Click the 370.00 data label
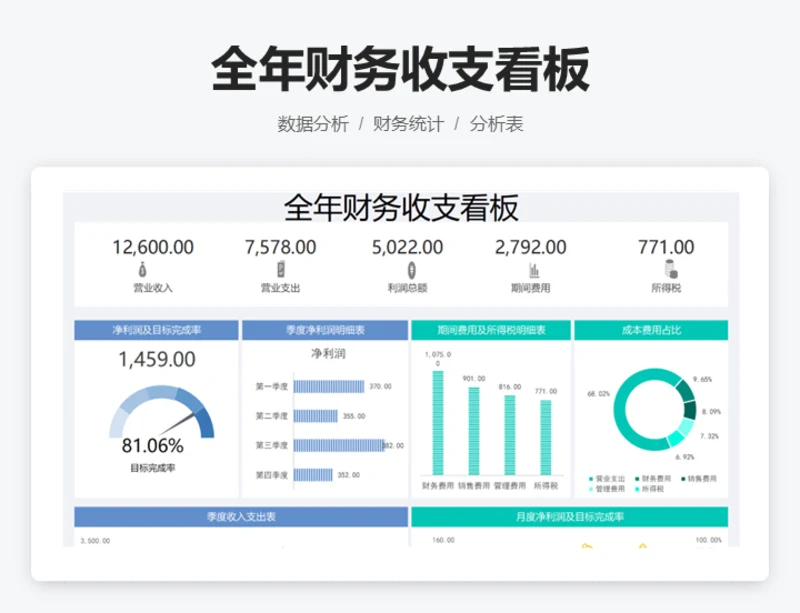The height and width of the screenshot is (613, 800). click(380, 386)
